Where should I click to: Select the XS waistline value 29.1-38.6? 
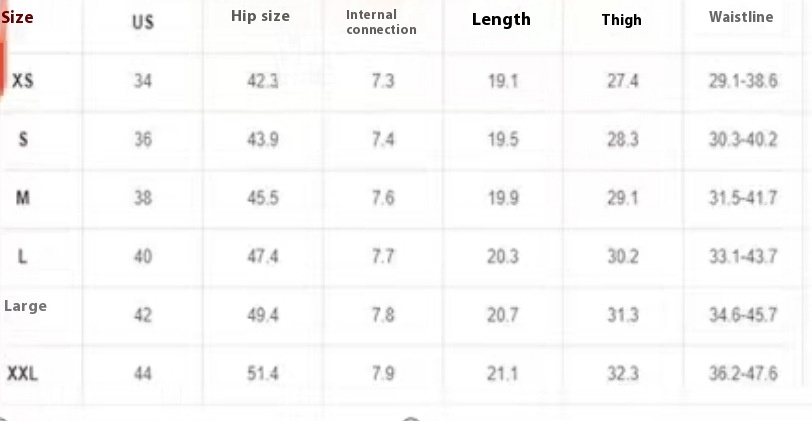(743, 81)
